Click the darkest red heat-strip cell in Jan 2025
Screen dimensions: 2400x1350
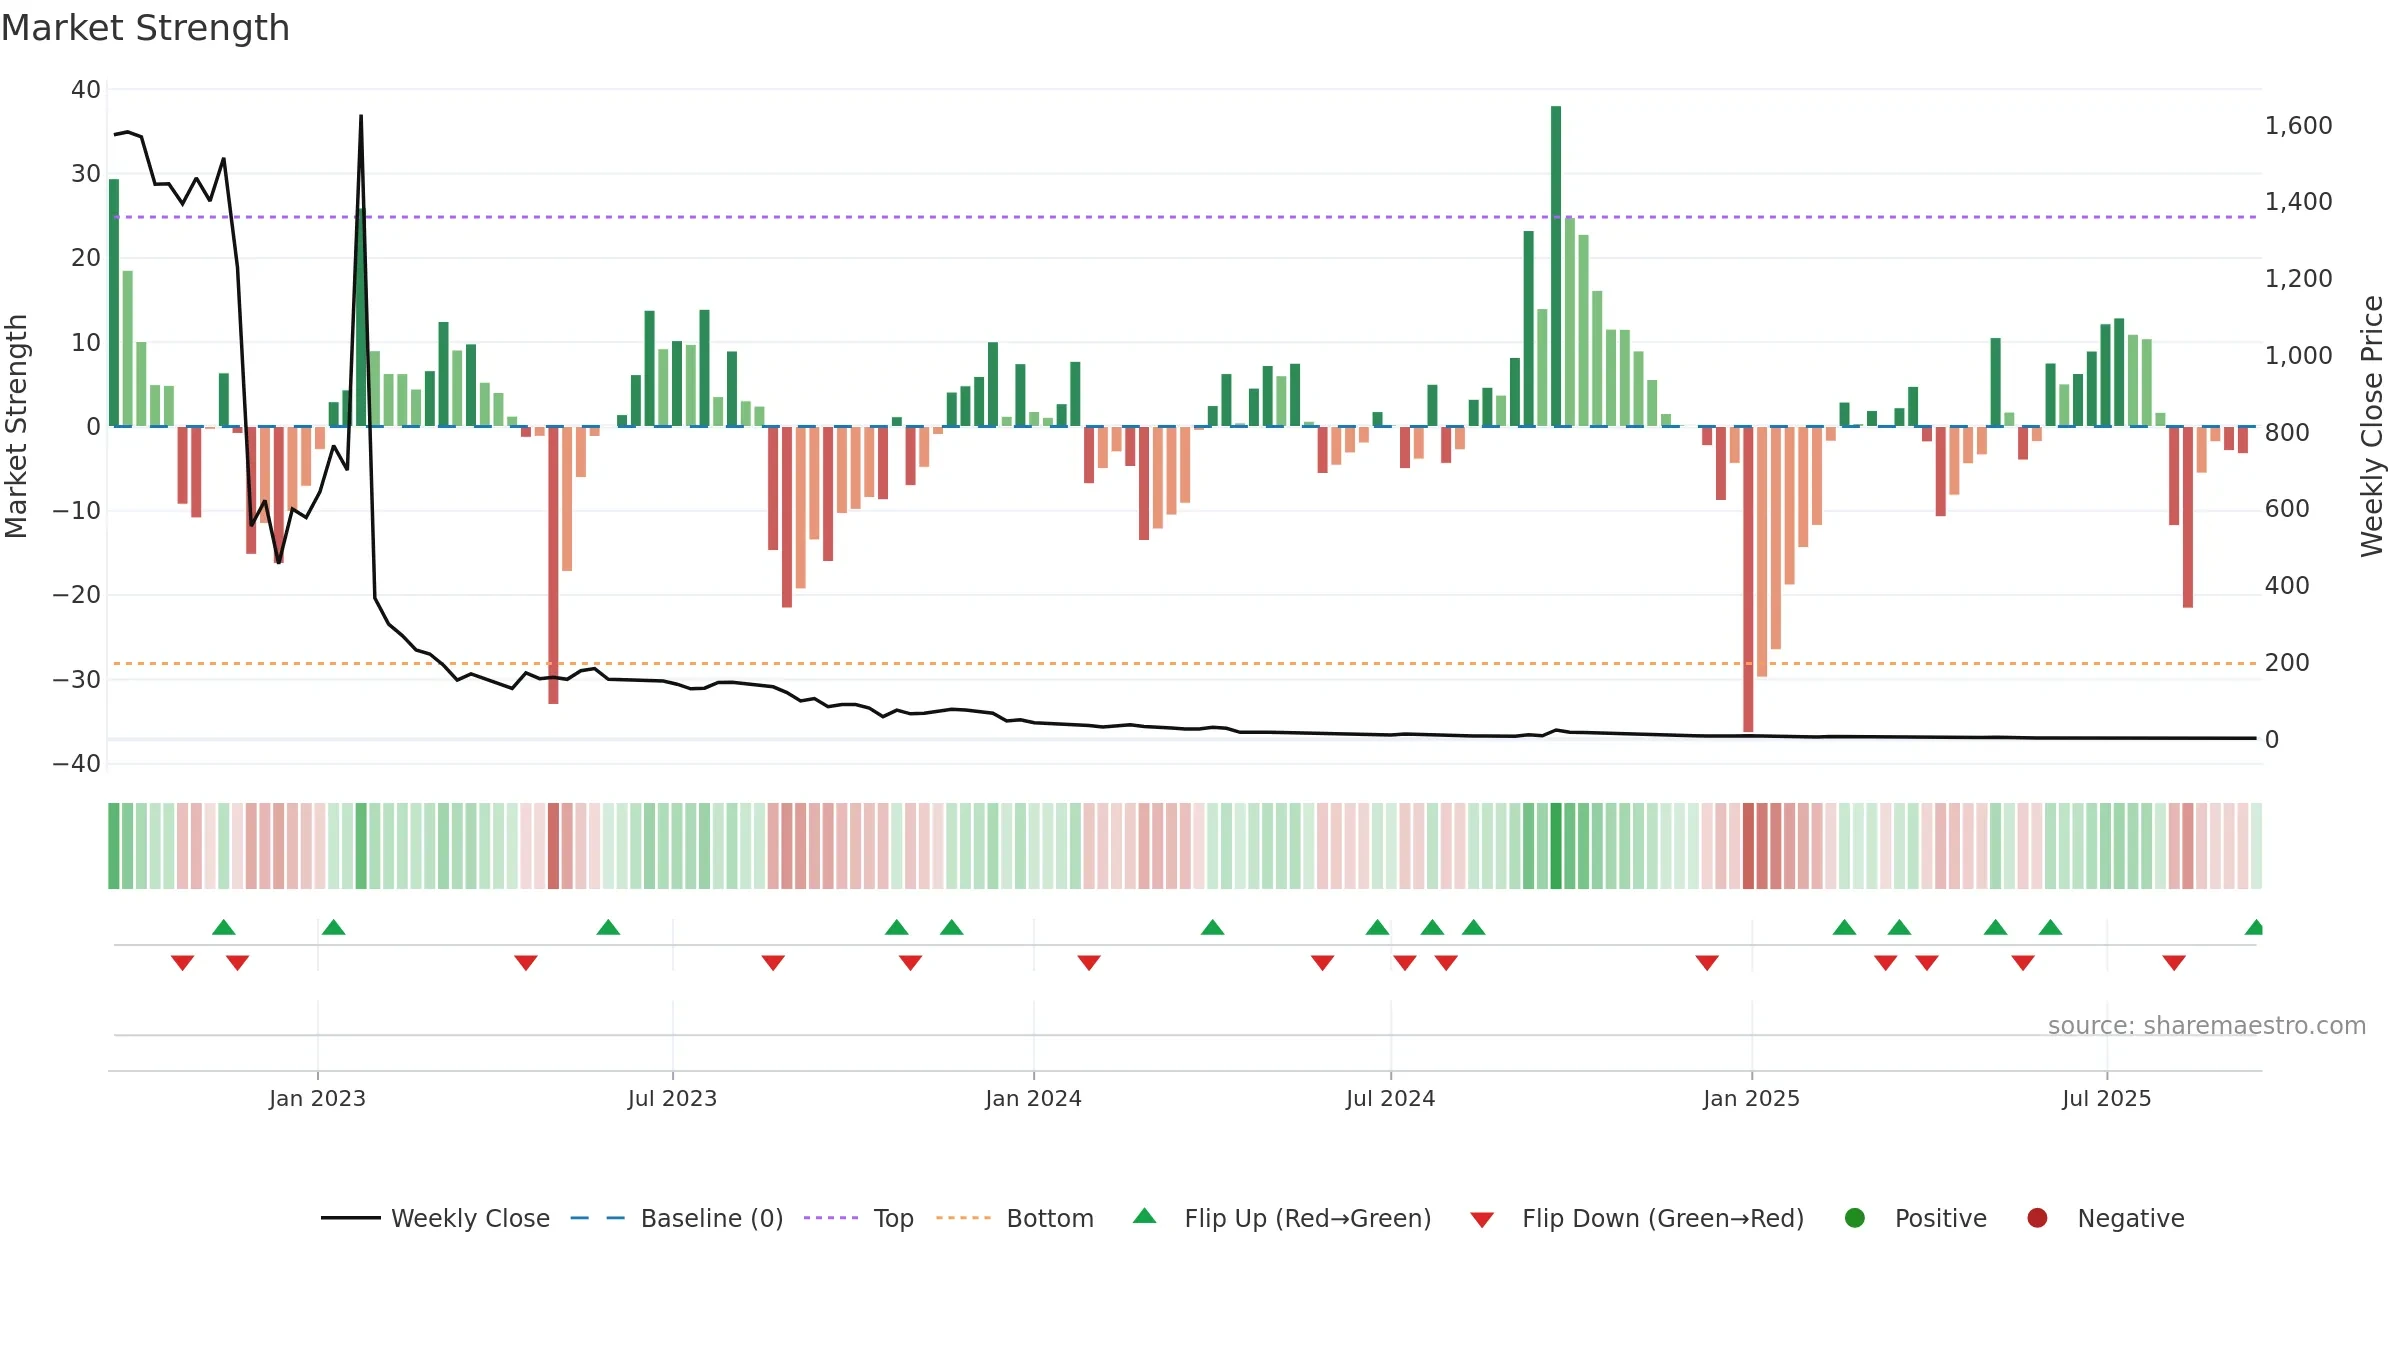[1748, 845]
